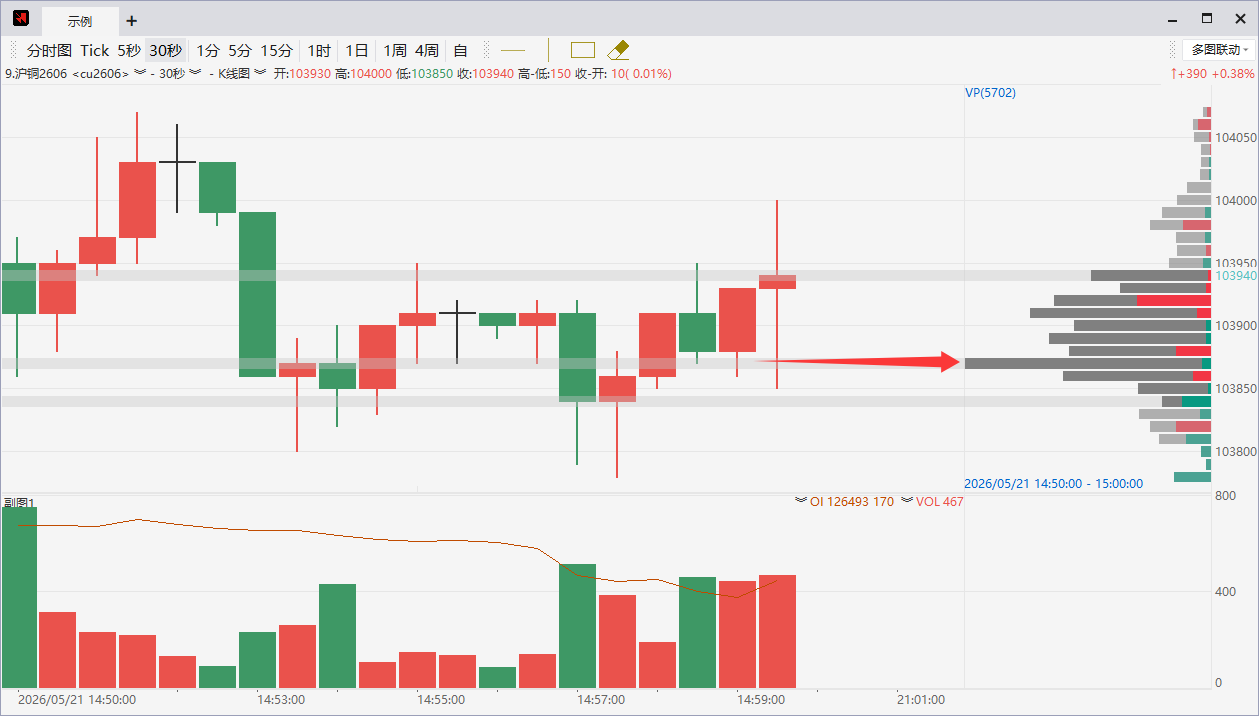Image resolution: width=1259 pixels, height=716 pixels.
Task: Click the VP(5702) volume profile label
Action: 990,92
